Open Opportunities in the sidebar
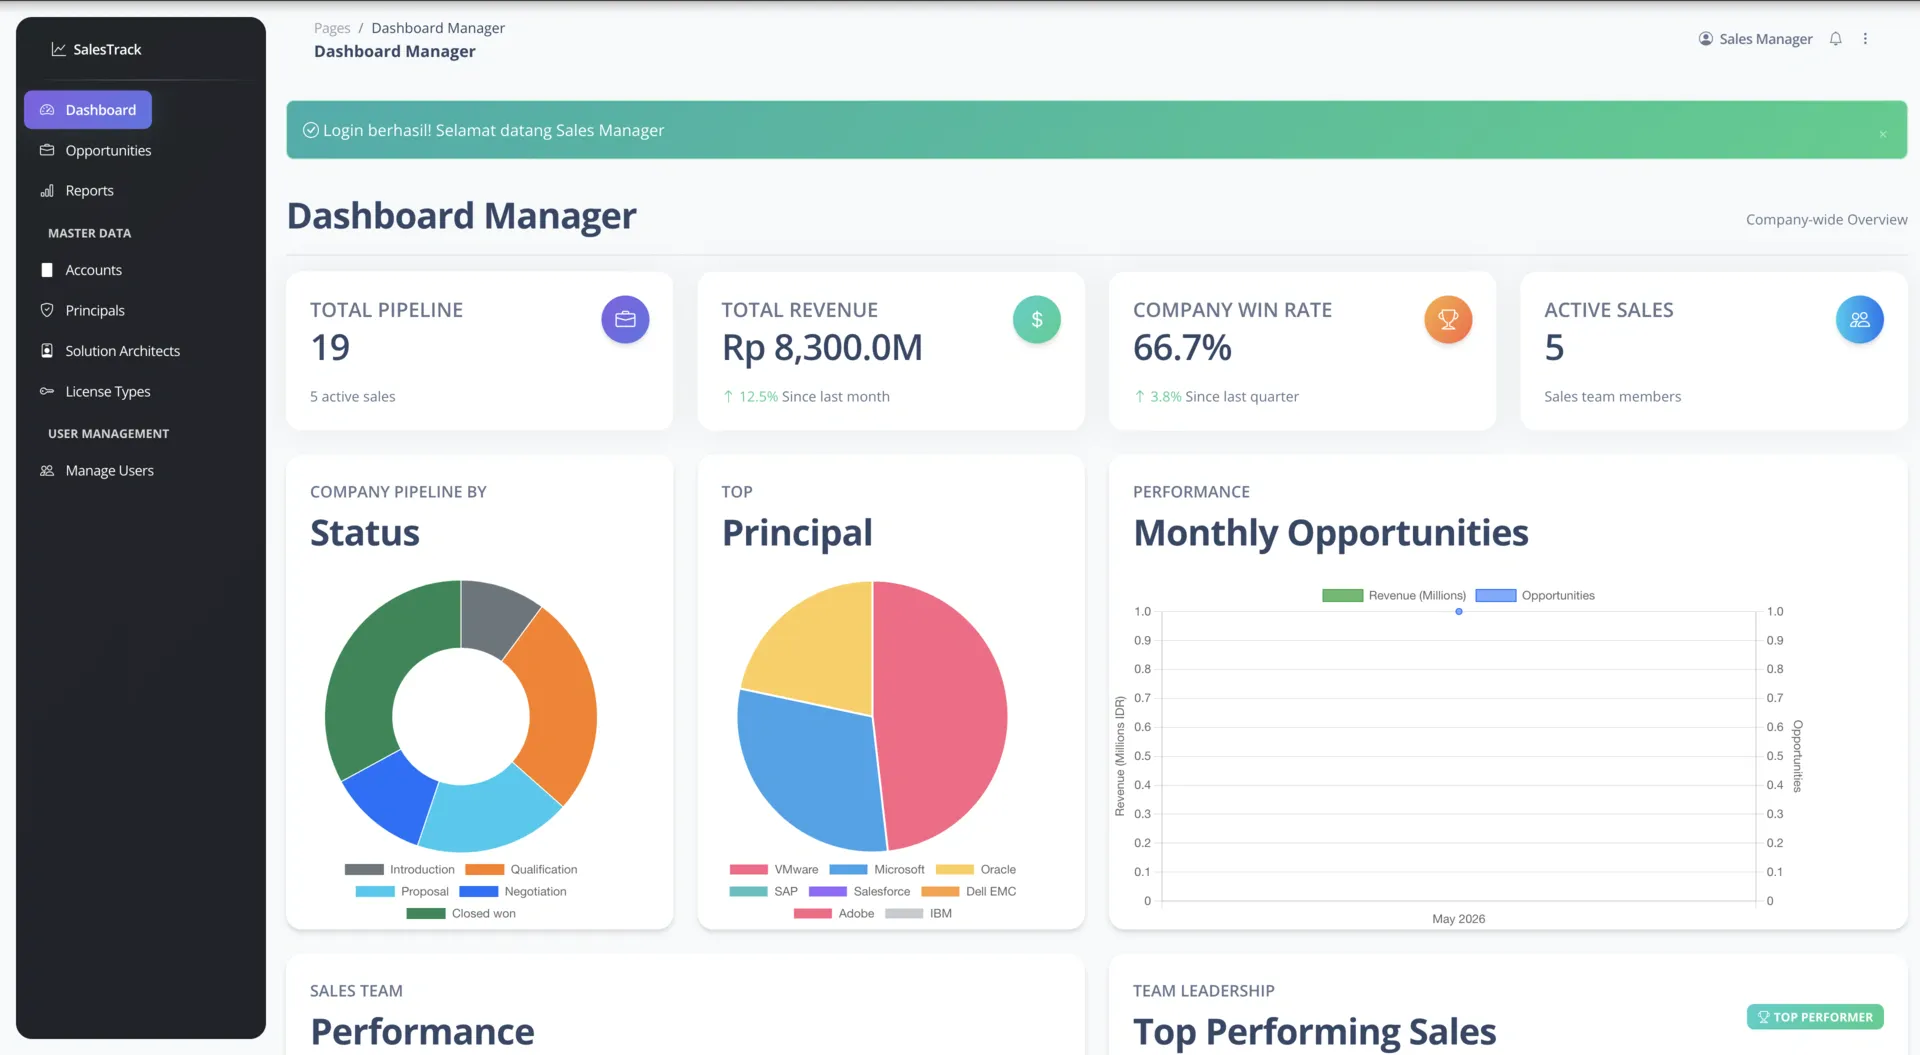 coord(108,151)
